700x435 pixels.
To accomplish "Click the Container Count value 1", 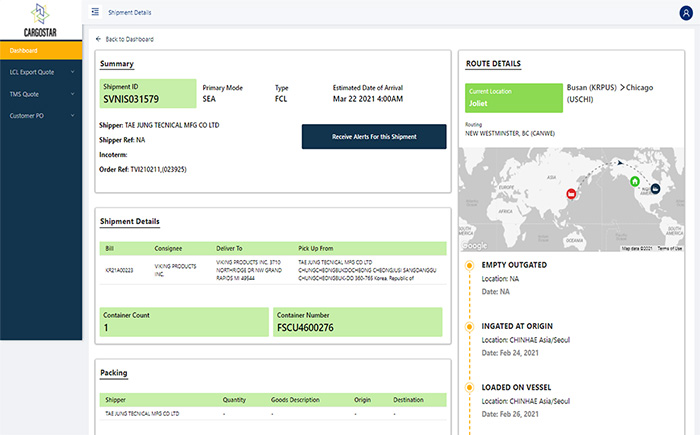I will pyautogui.click(x=106, y=328).
